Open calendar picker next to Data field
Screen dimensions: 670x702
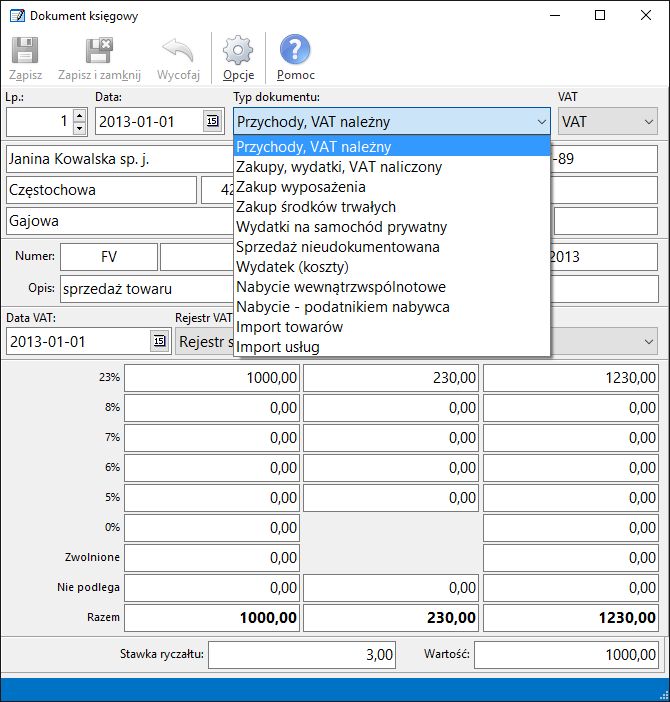click(212, 122)
